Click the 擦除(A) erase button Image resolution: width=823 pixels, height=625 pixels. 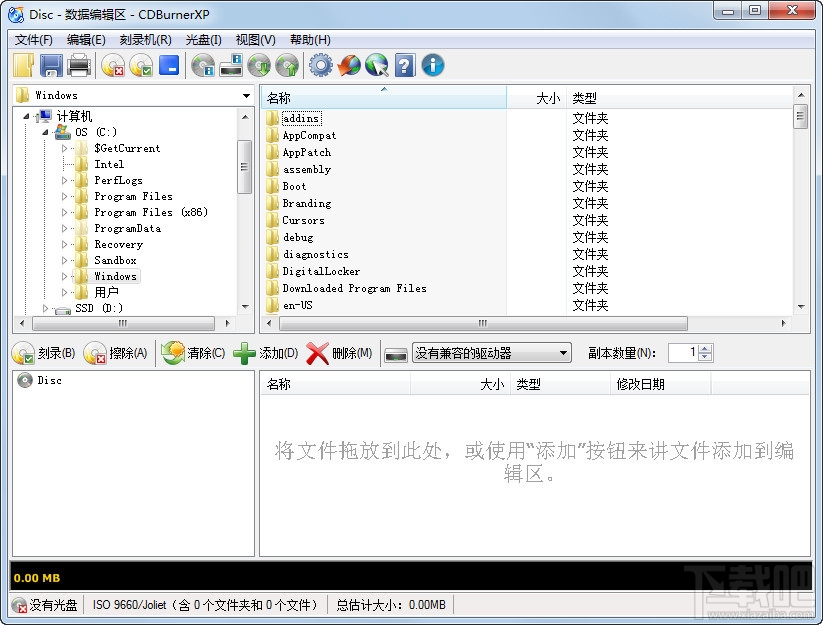click(x=115, y=353)
